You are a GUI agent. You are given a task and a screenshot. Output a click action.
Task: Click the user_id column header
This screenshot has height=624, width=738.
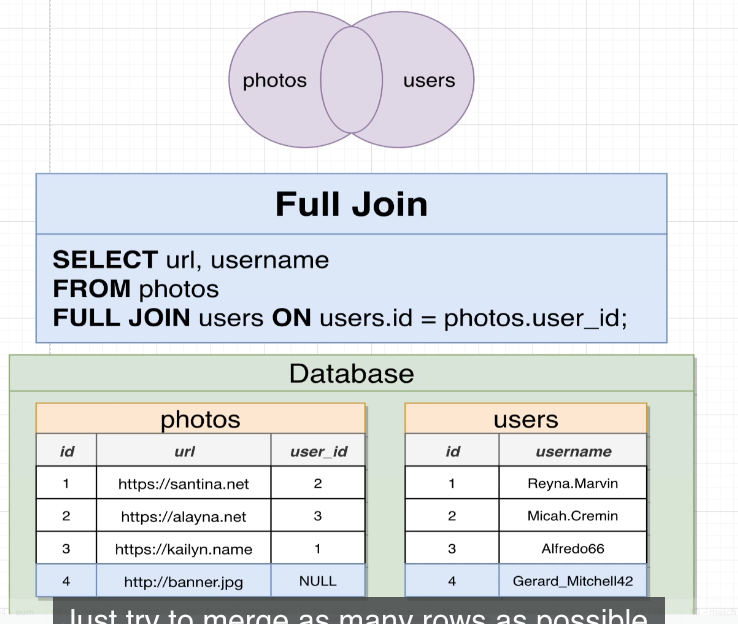[318, 451]
